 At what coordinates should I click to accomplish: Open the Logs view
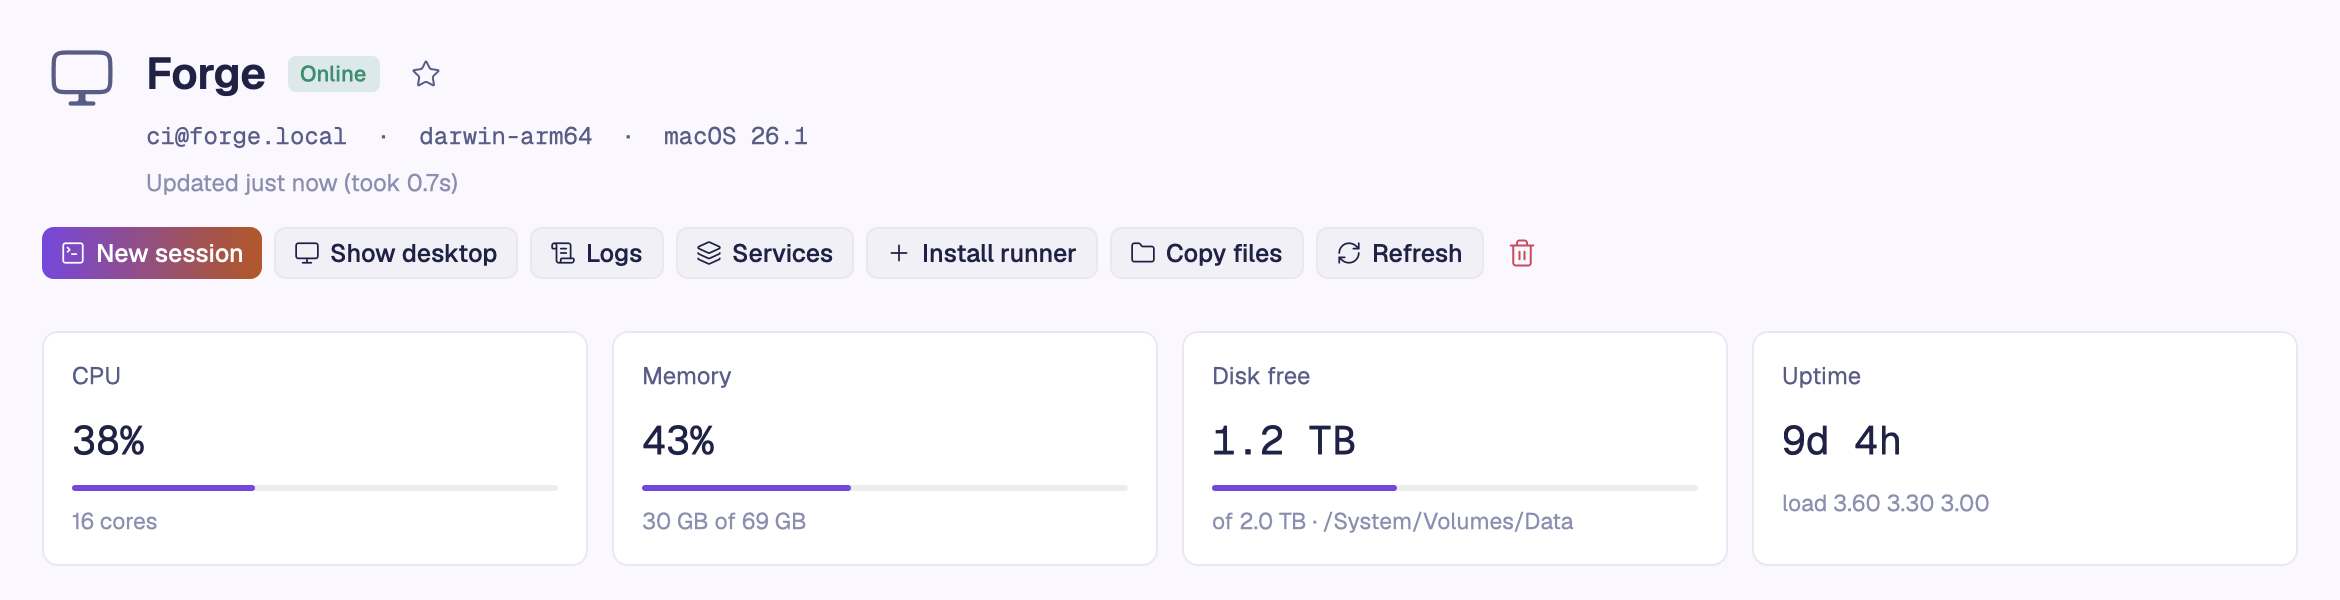[x=597, y=253]
